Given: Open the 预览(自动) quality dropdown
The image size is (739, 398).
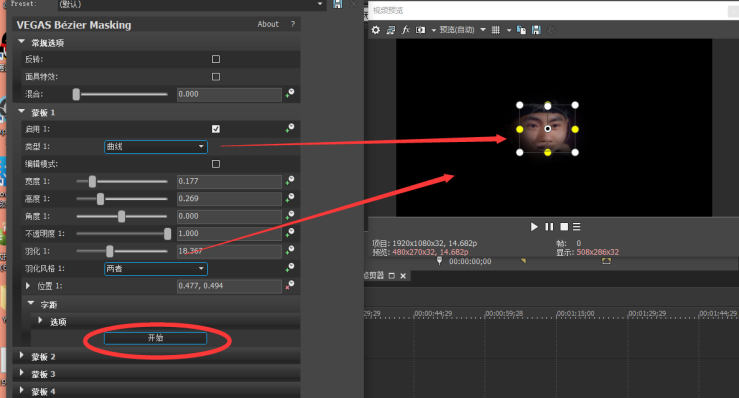Looking at the screenshot, I should [483, 30].
